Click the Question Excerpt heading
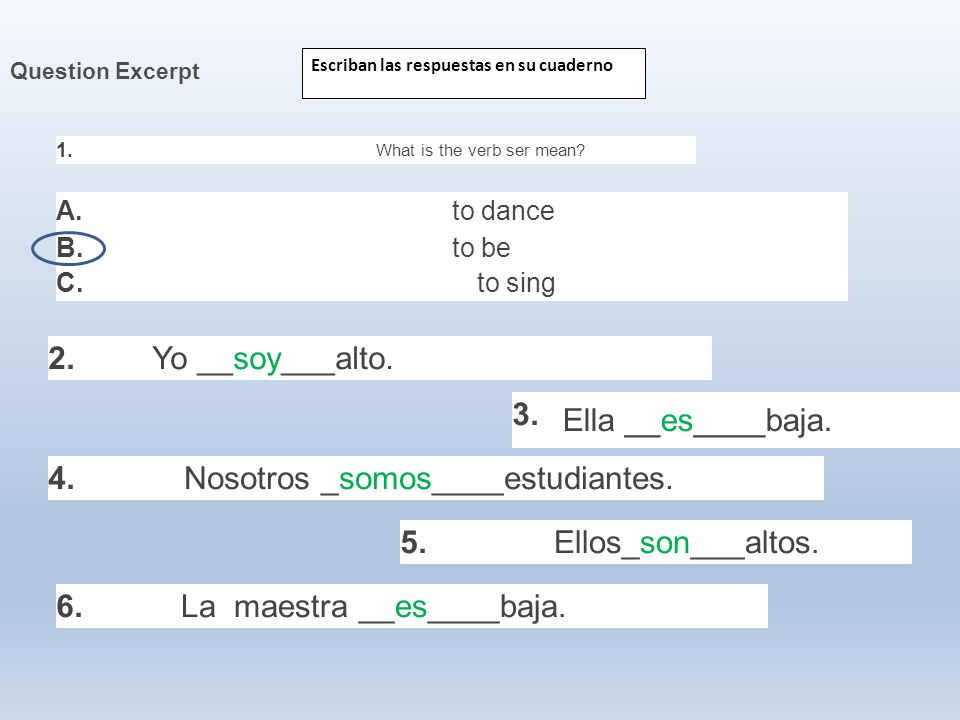The width and height of the screenshot is (960, 720). pos(105,72)
